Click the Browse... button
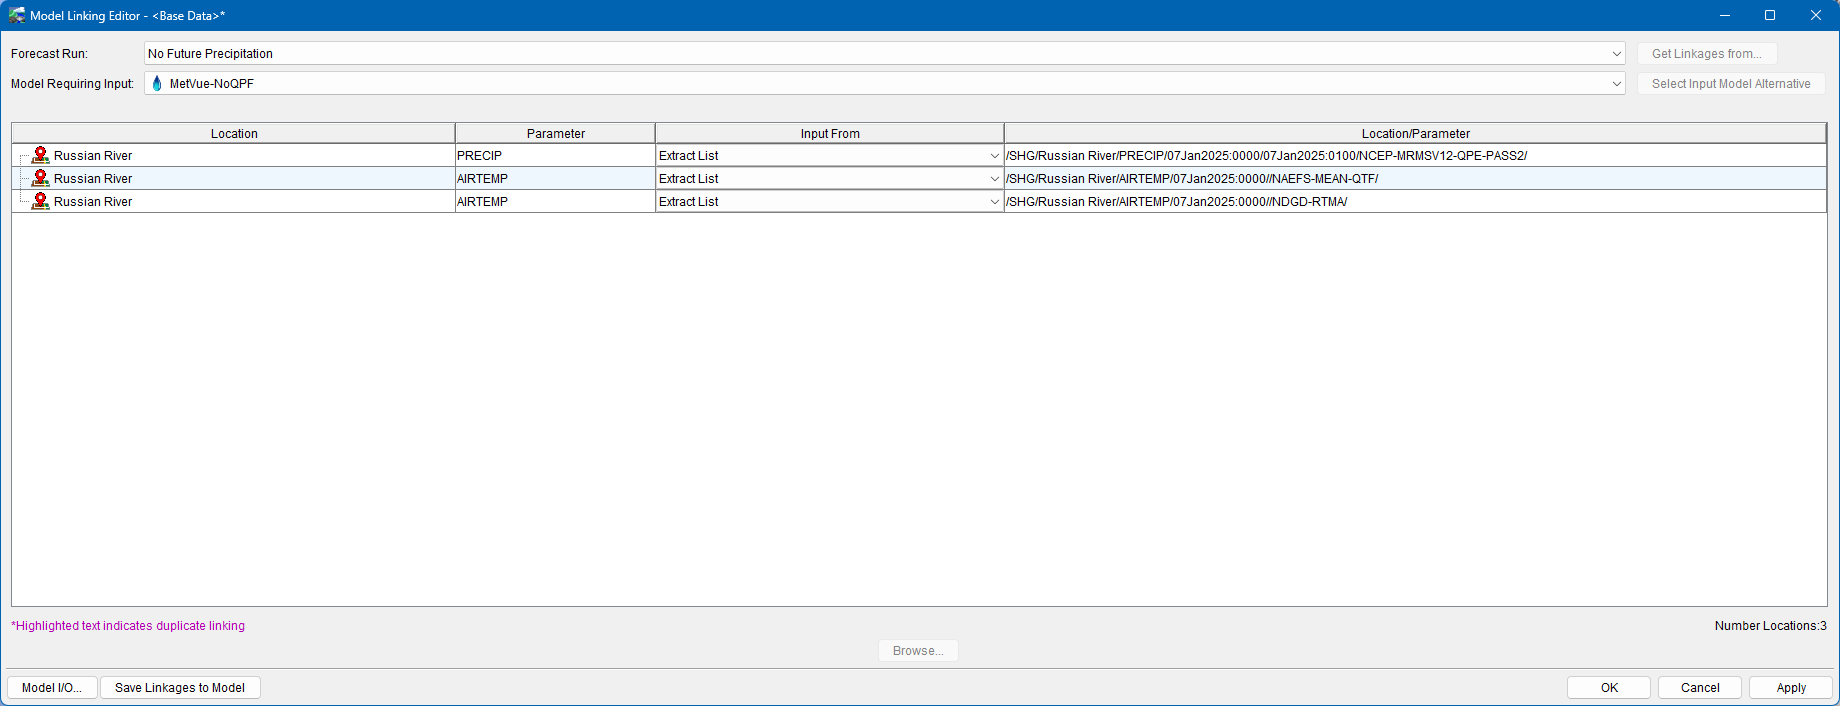Image resolution: width=1840 pixels, height=706 pixels. [x=918, y=651]
